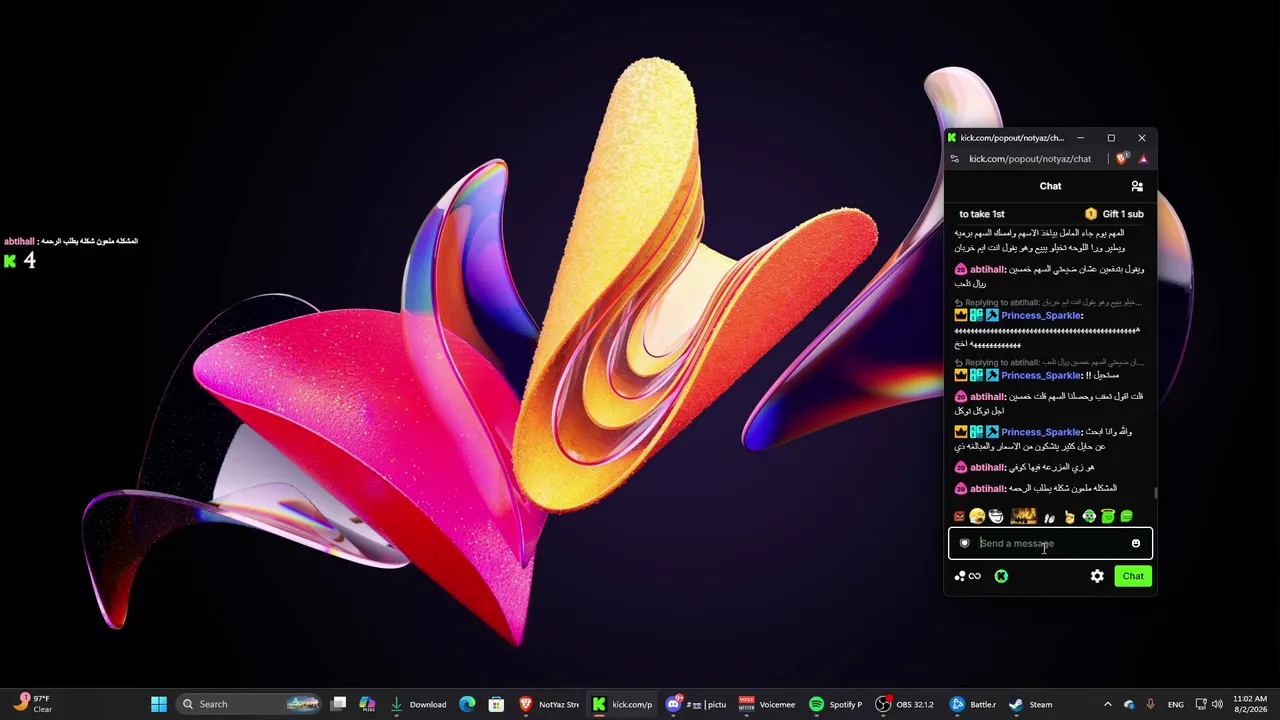Open the chat users list icon
Screen dimensions: 1280x720
(1137, 186)
